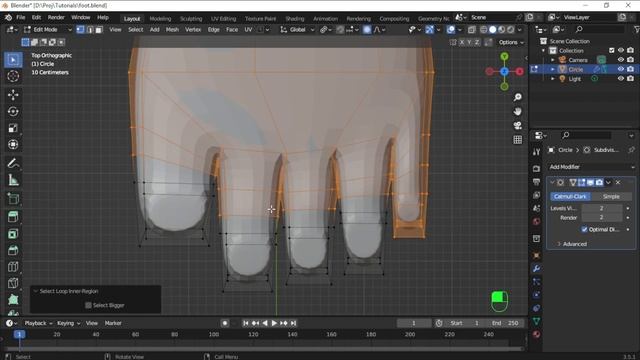Choose the Measure tool
This screenshot has height=360, width=640.
13,180
